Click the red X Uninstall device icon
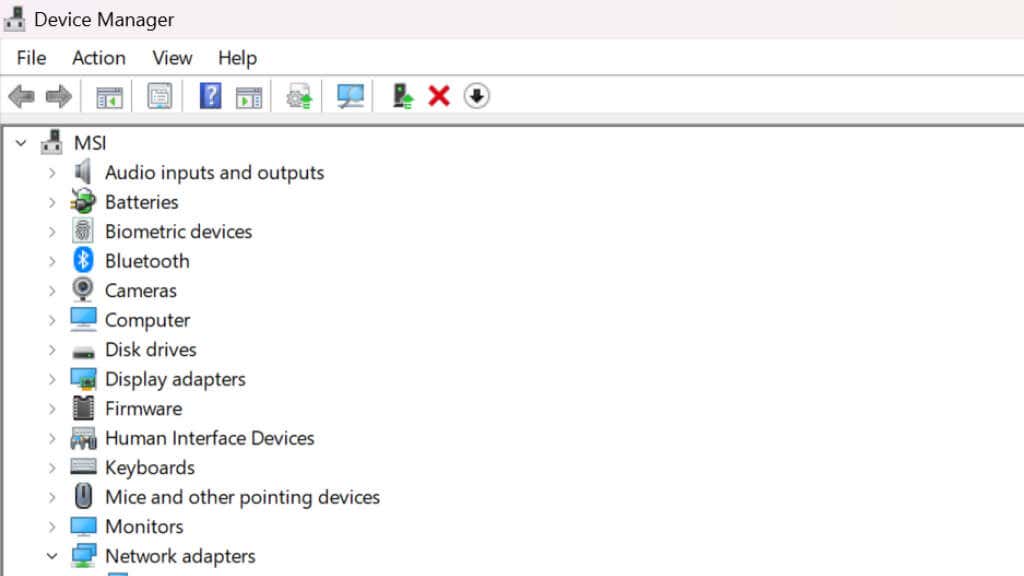Image resolution: width=1024 pixels, height=576 pixels. tap(439, 96)
